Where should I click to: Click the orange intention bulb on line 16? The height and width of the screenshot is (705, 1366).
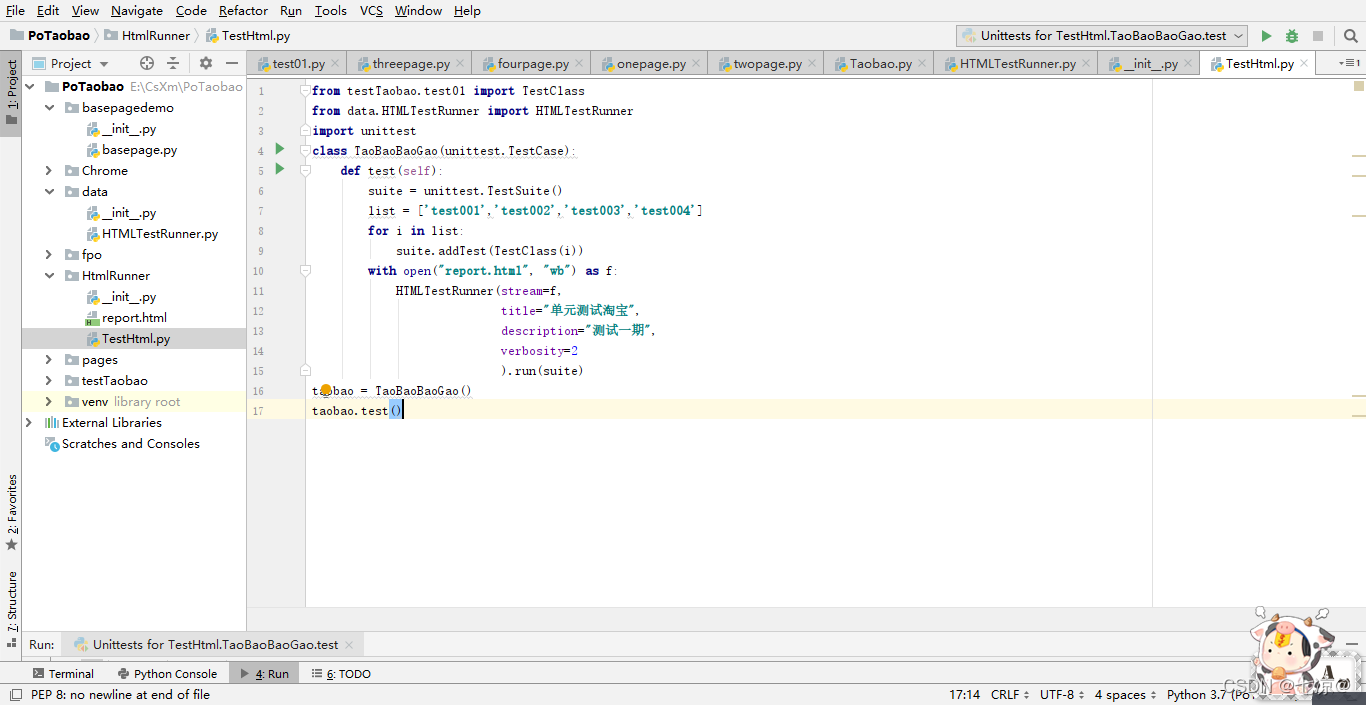[x=325, y=390]
